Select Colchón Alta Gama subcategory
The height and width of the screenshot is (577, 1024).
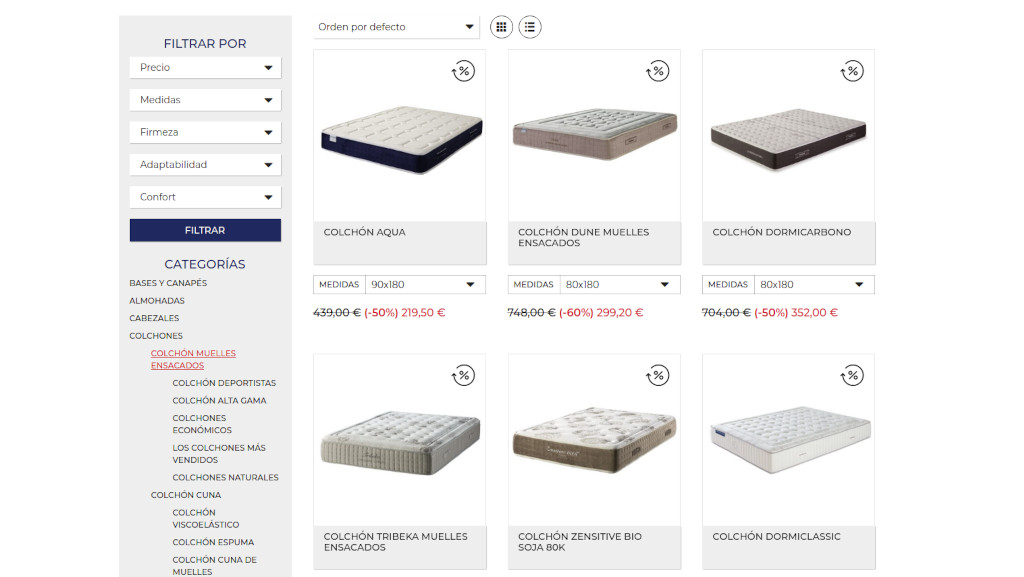(x=219, y=401)
